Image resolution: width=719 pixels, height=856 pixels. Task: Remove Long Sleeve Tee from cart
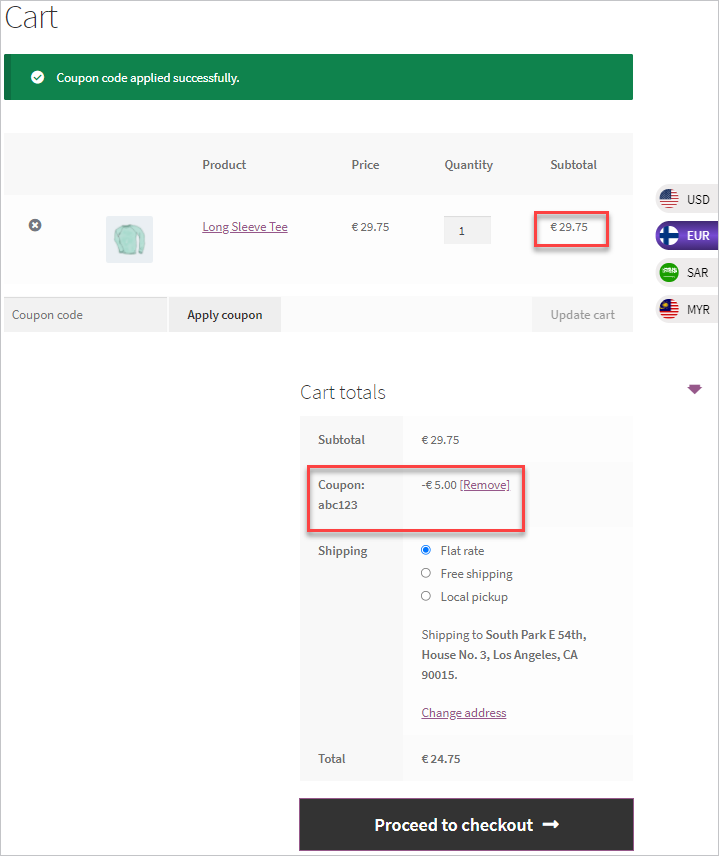(x=35, y=226)
